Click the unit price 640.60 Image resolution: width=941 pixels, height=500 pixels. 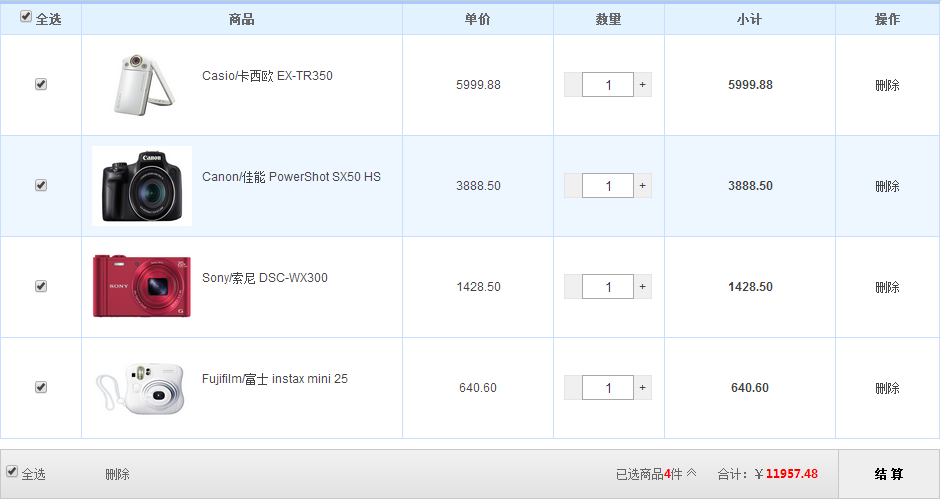pos(478,388)
